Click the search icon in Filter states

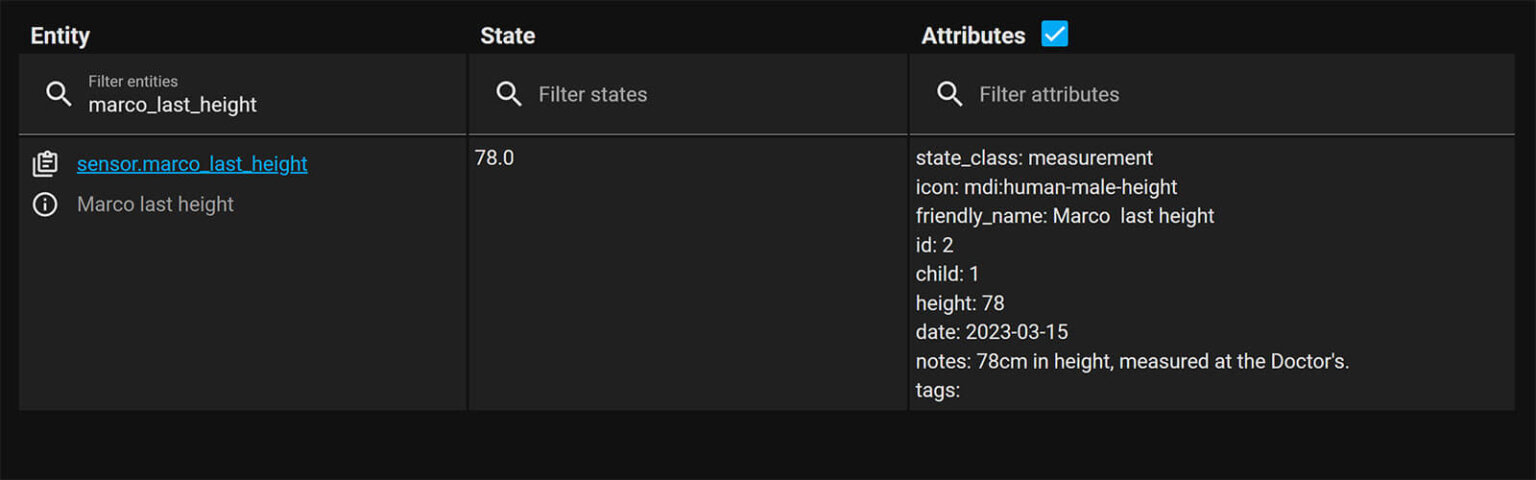click(509, 94)
